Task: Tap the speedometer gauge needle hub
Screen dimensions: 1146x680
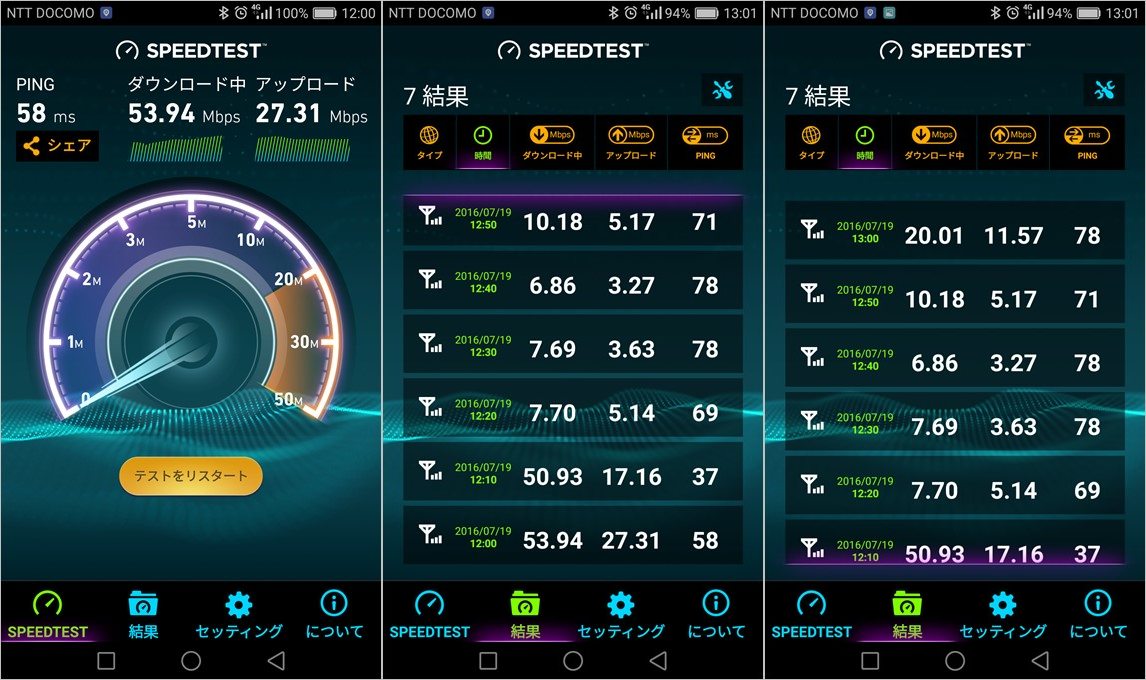Action: click(x=191, y=341)
